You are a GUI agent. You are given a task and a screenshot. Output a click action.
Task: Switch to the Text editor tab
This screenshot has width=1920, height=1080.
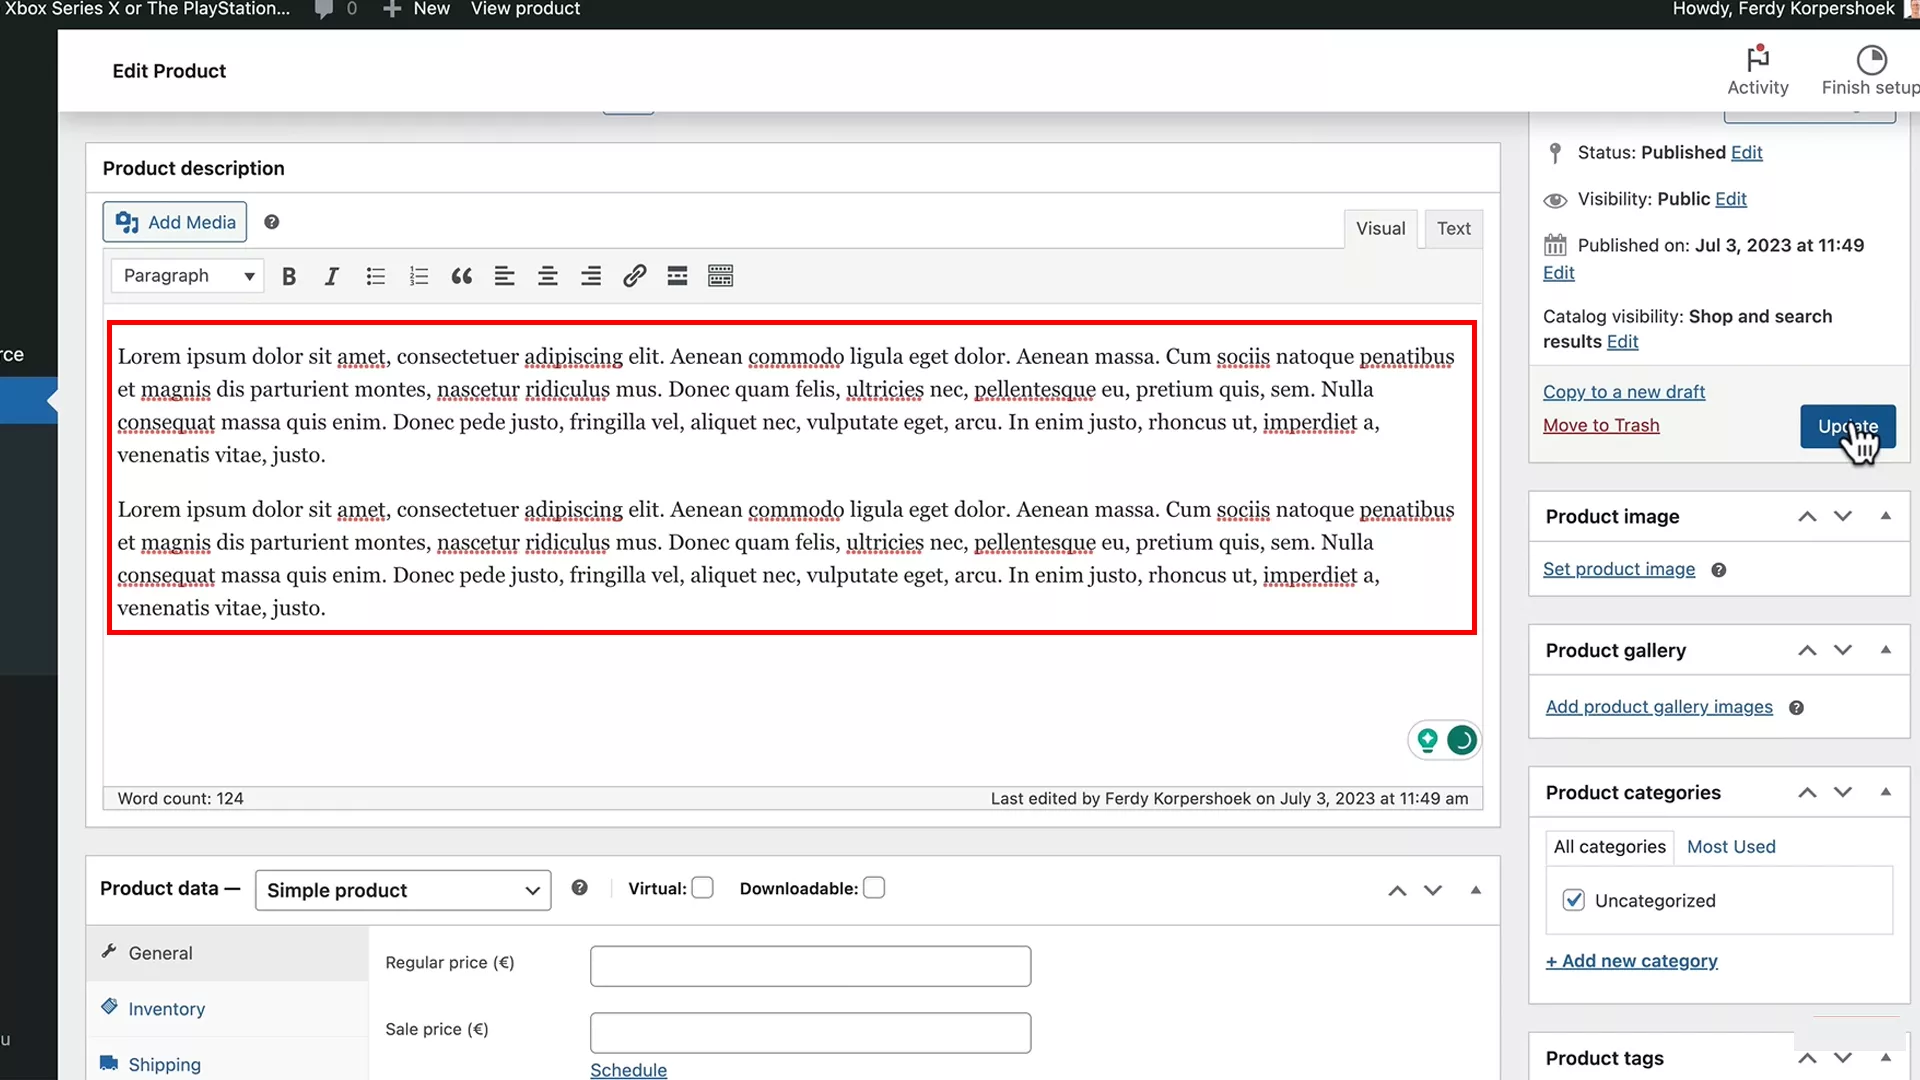(x=1453, y=228)
